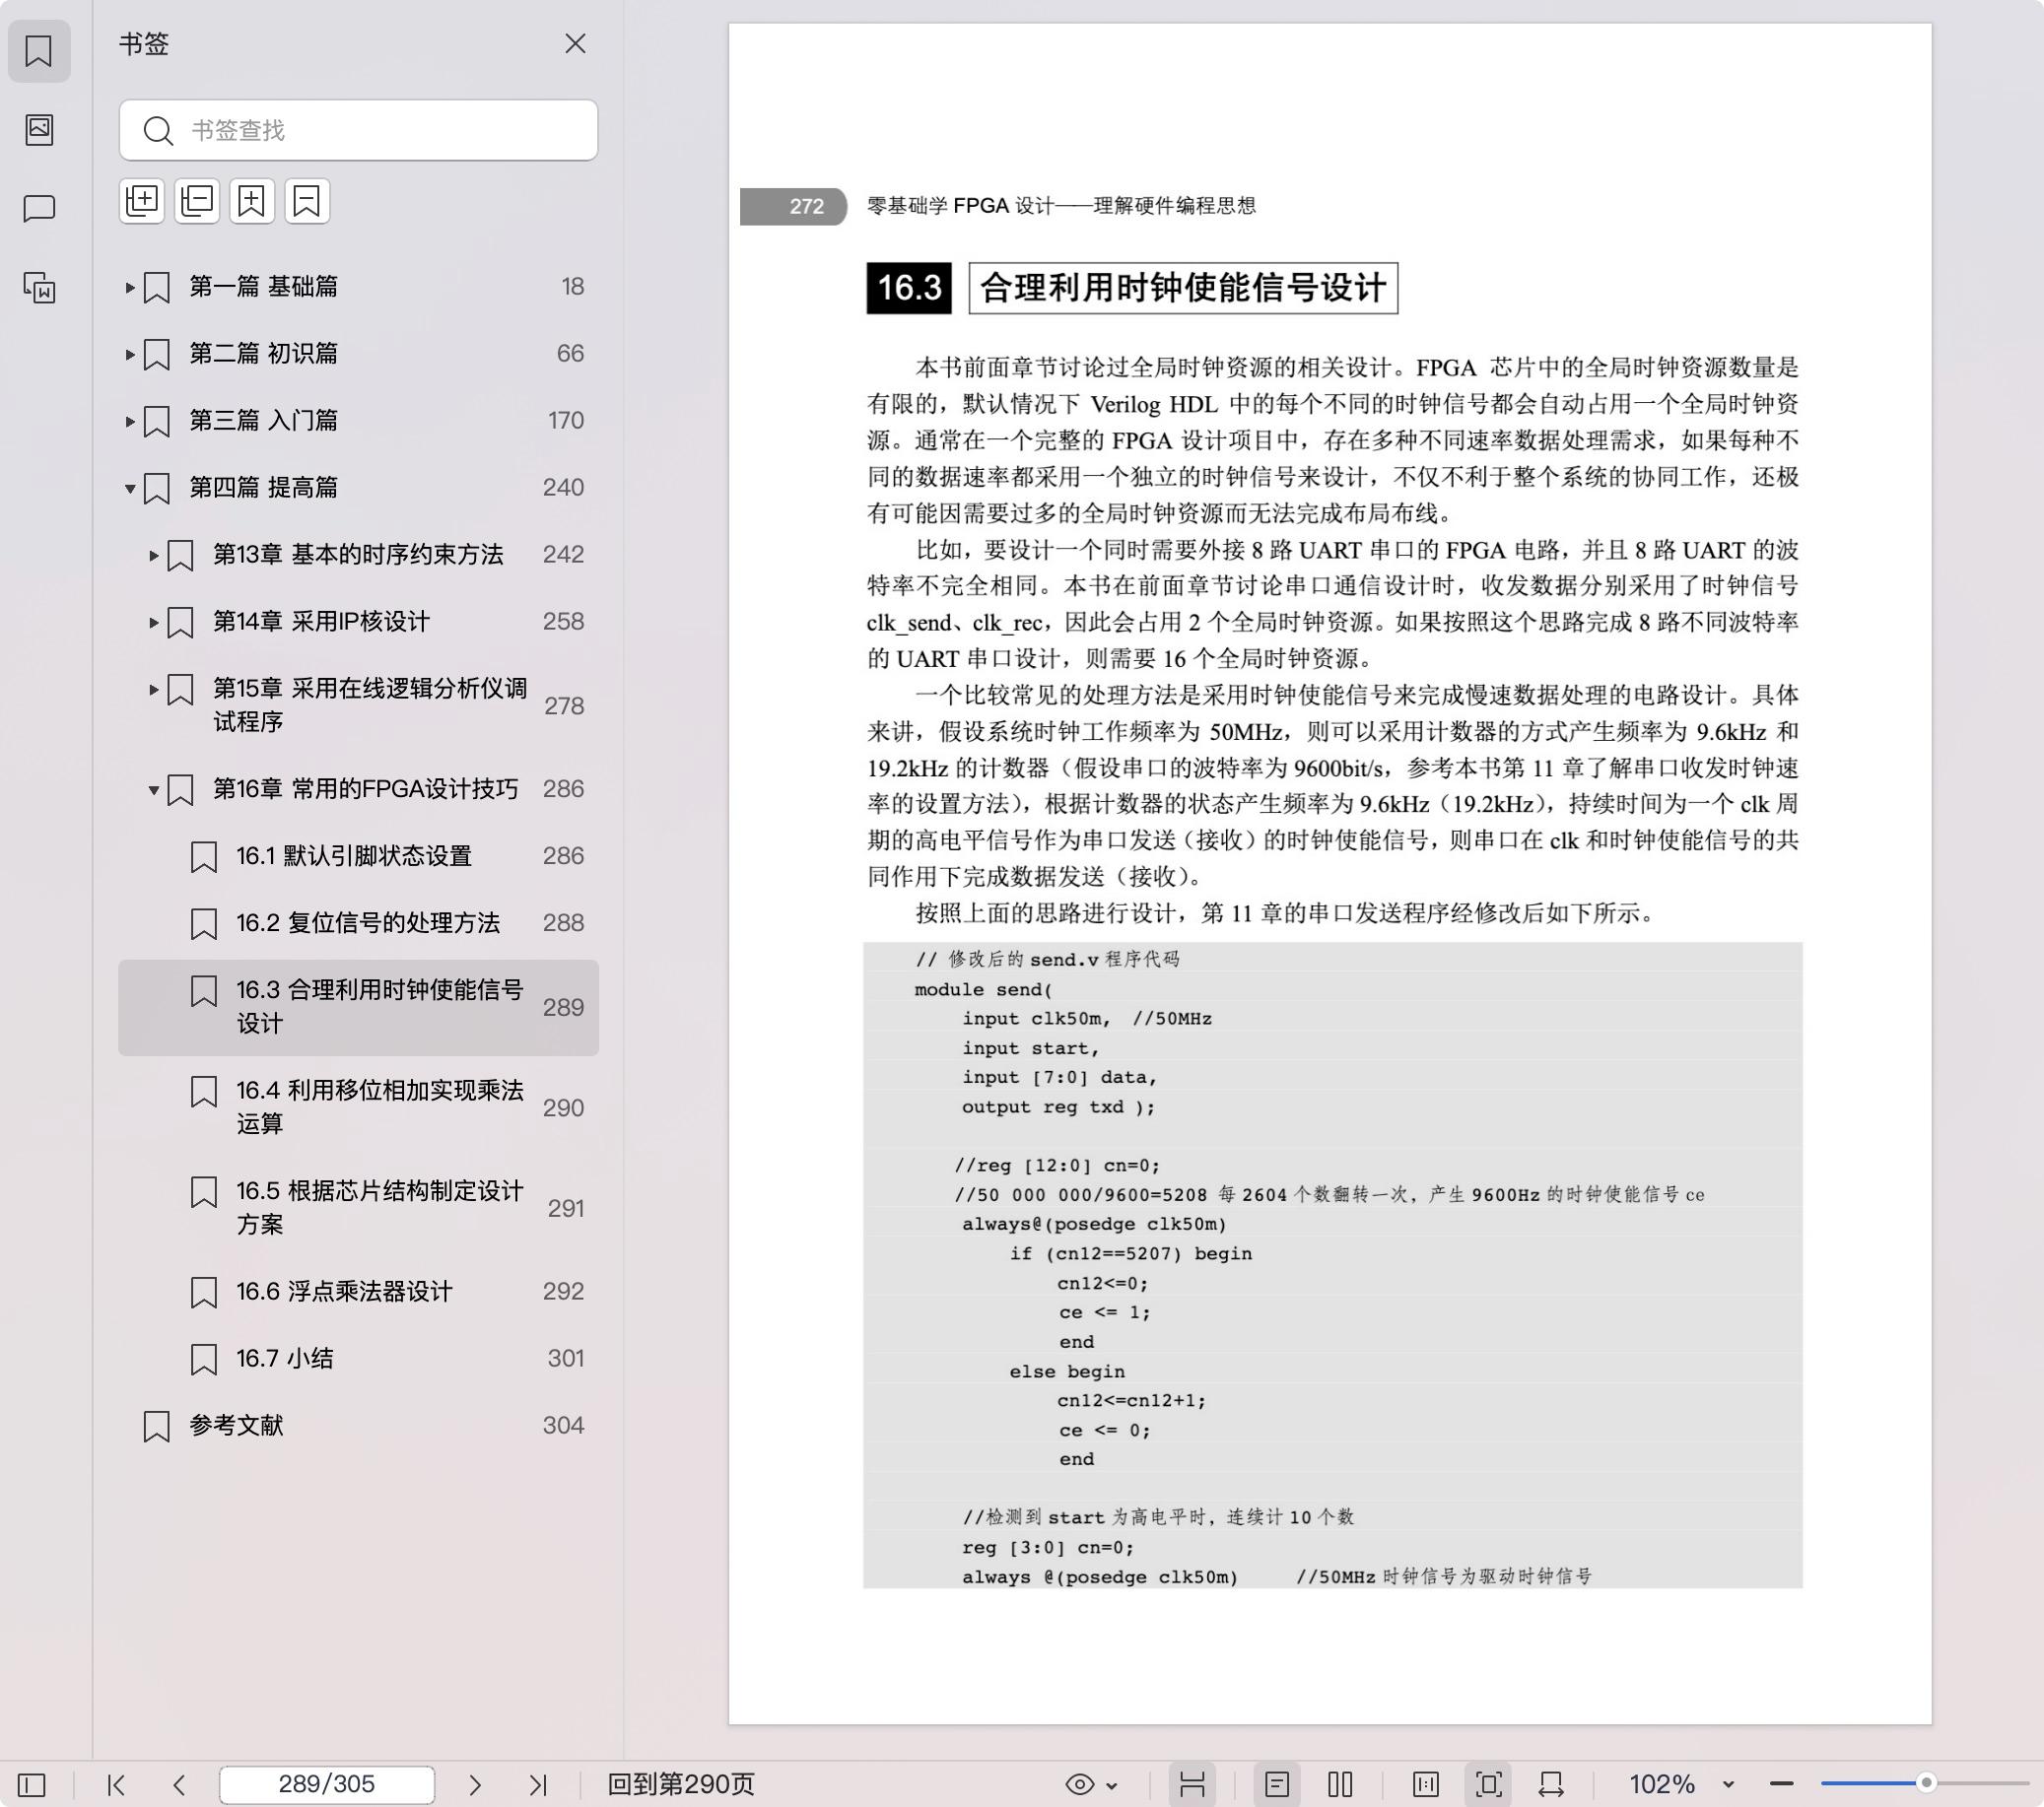The width and height of the screenshot is (2044, 1807).
Task: Collapse all bookmarks with the collapse-all icon
Action: pos(197,201)
